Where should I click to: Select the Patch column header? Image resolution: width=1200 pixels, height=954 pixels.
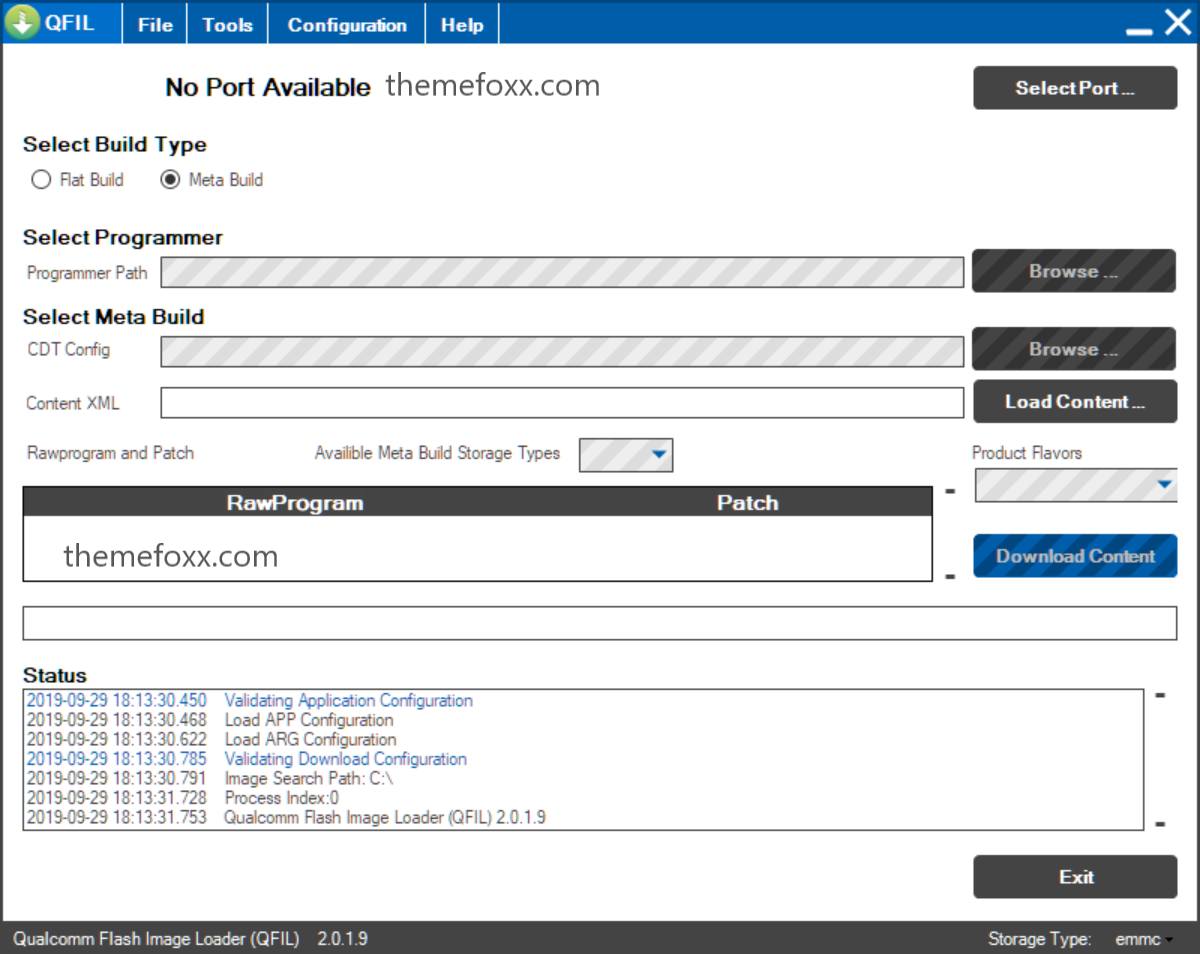coord(747,503)
